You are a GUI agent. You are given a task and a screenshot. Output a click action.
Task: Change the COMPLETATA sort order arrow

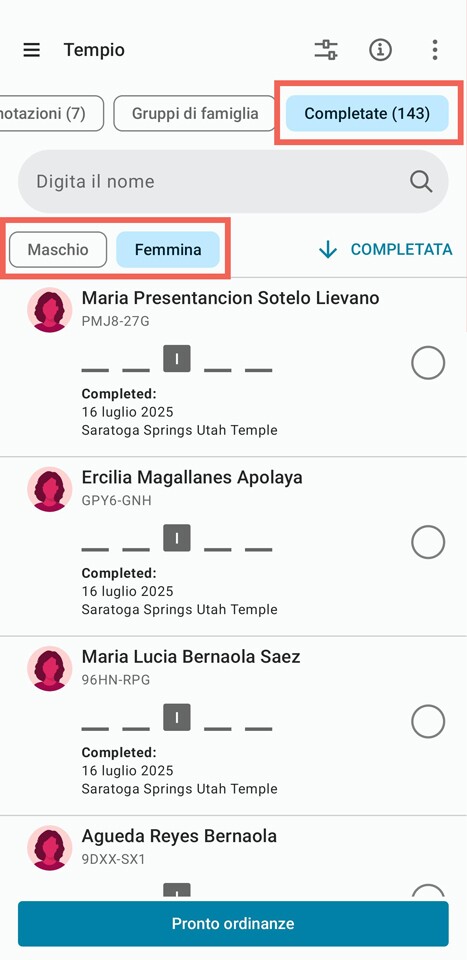[328, 249]
